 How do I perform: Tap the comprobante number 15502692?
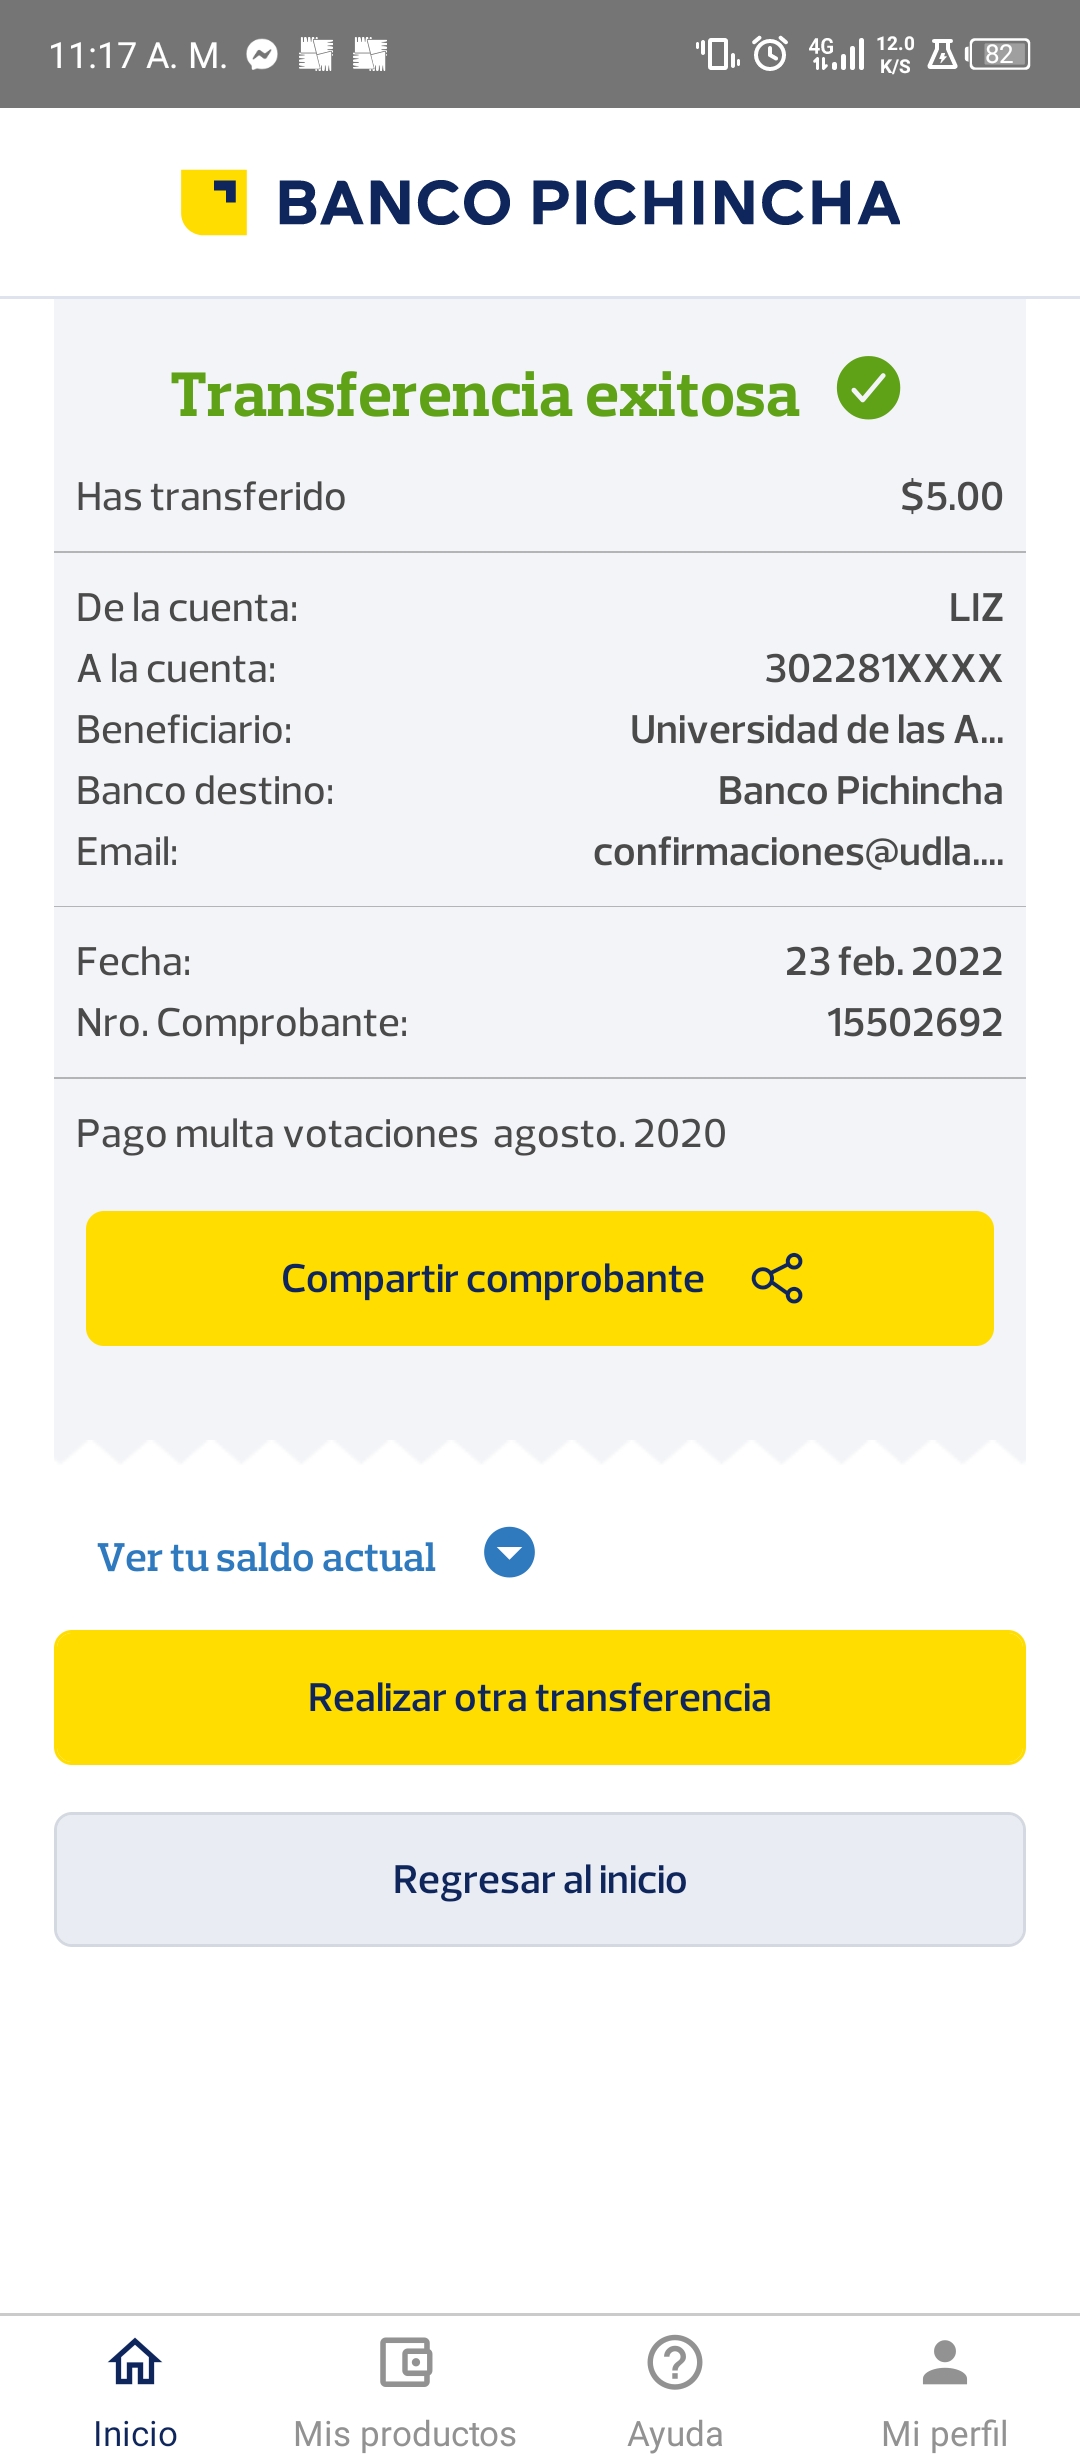(914, 1023)
